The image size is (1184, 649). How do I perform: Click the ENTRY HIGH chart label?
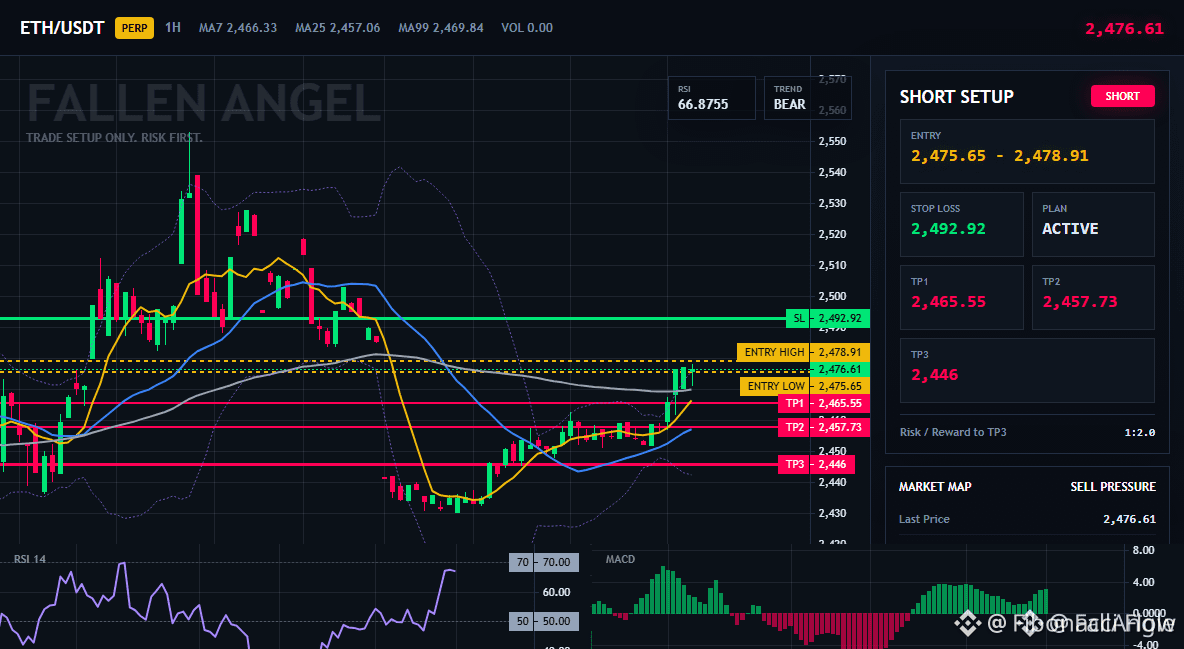click(x=774, y=352)
